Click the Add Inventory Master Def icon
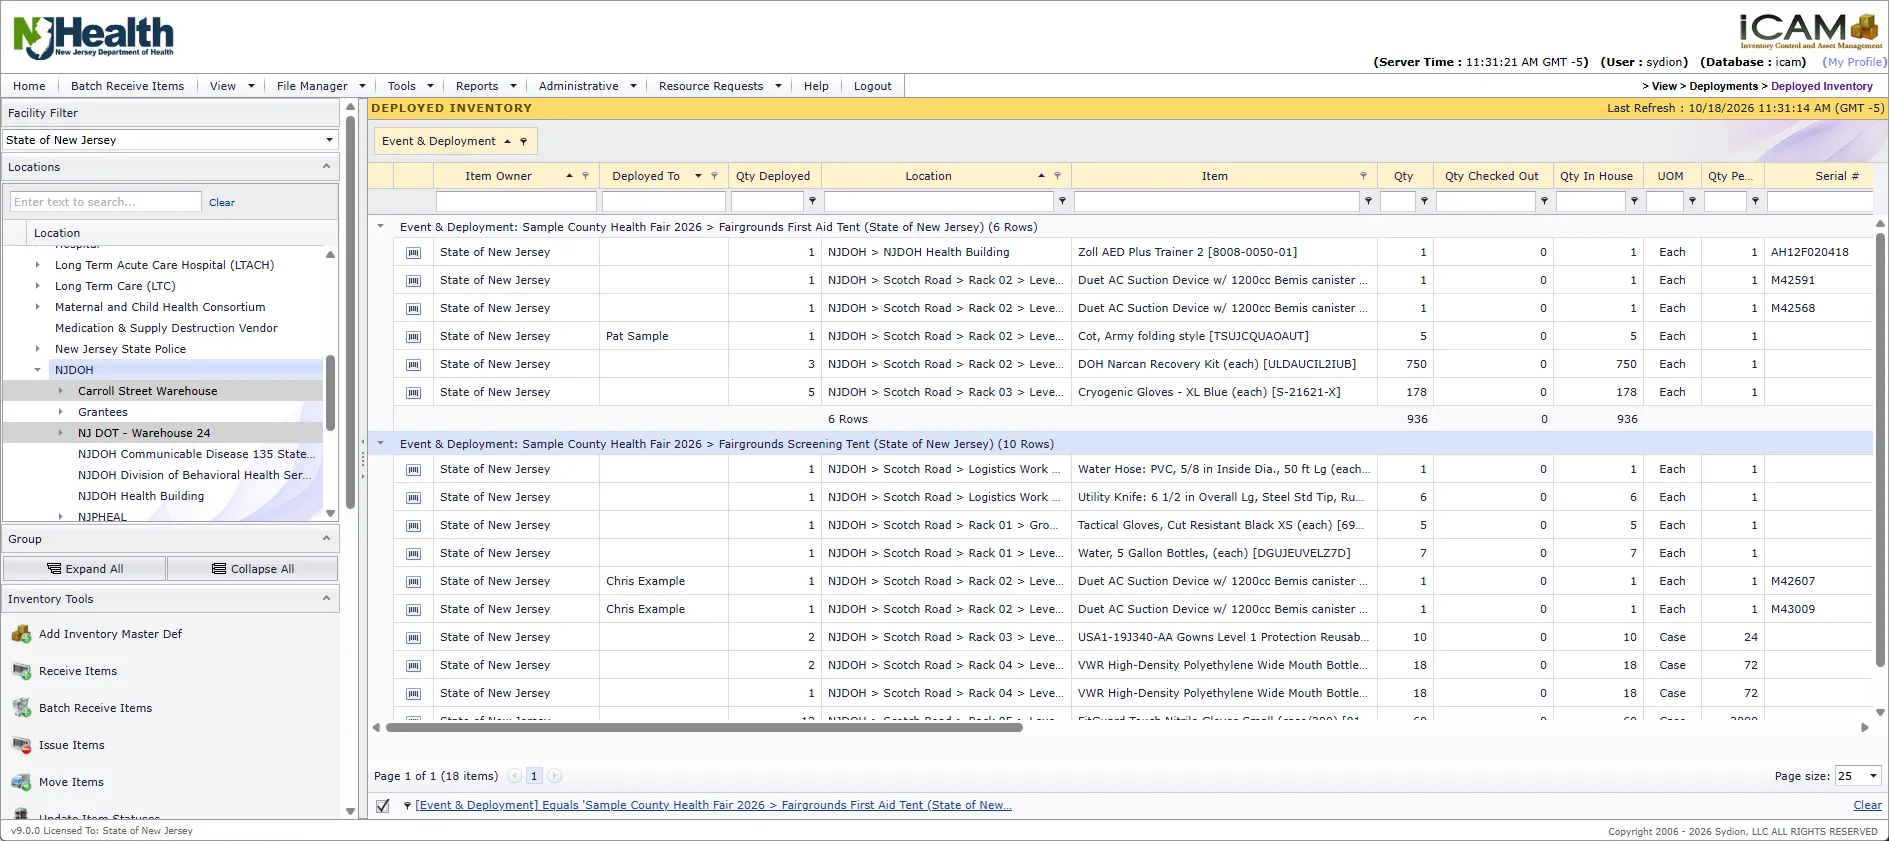This screenshot has height=841, width=1889. pyautogui.click(x=21, y=634)
